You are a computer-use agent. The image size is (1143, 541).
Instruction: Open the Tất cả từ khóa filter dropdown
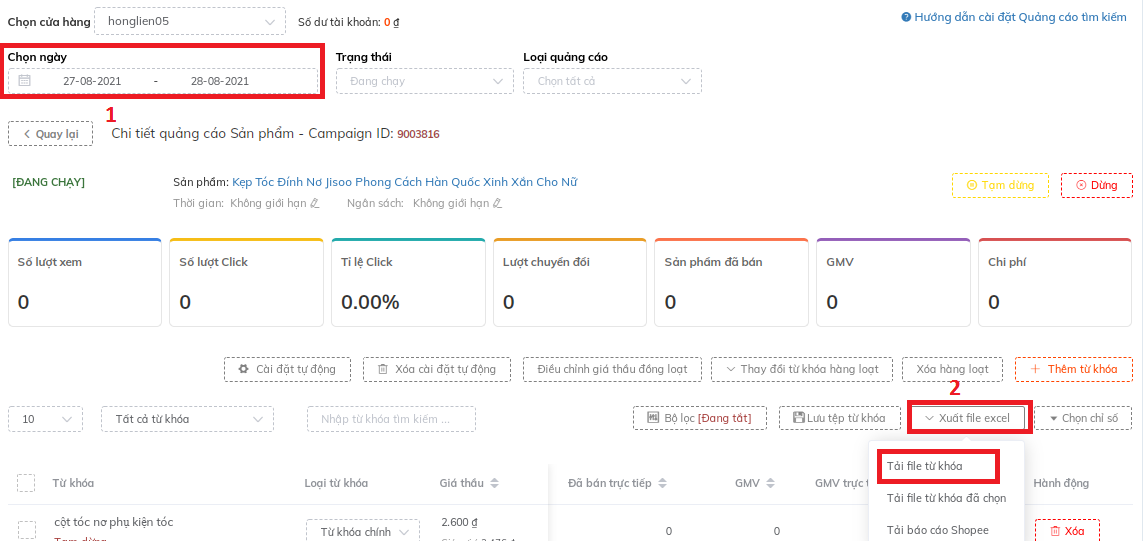click(x=187, y=419)
